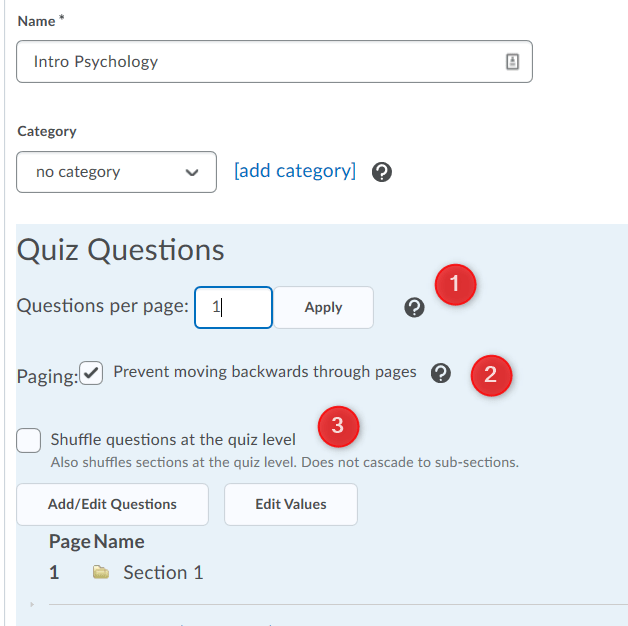The height and width of the screenshot is (626, 628).
Task: Click the red number 1 marker
Action: (455, 285)
